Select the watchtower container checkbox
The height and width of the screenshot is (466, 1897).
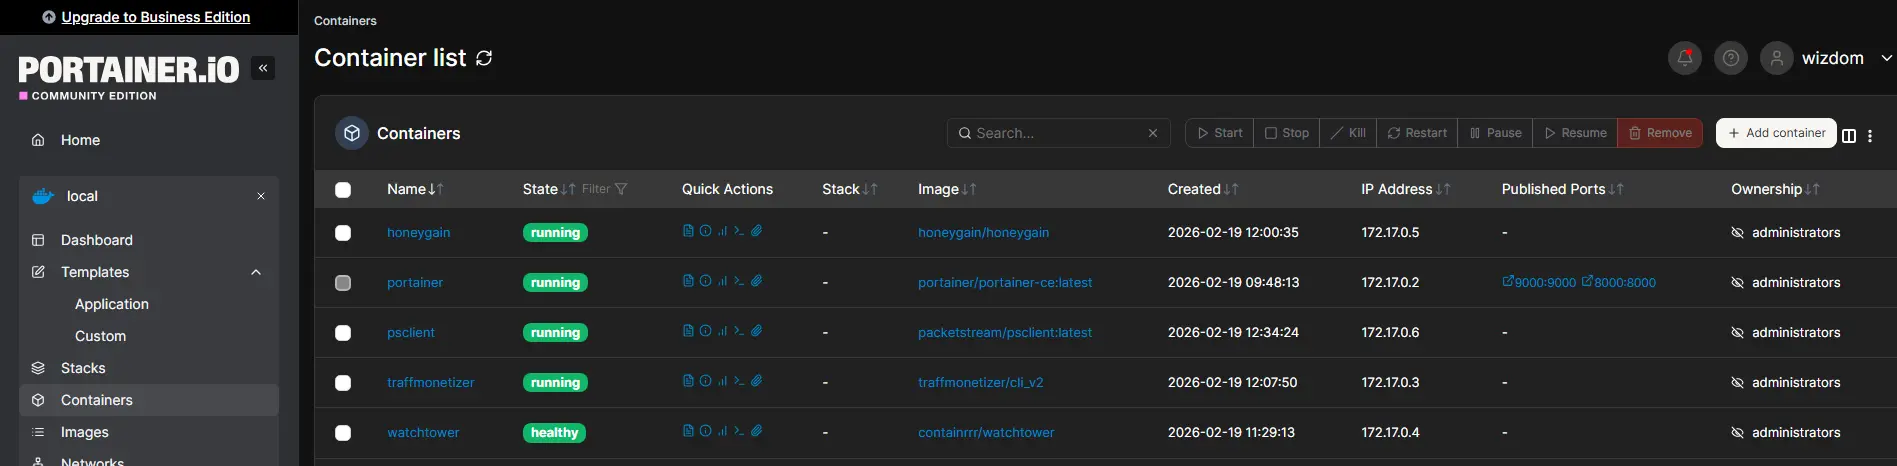pyautogui.click(x=343, y=433)
